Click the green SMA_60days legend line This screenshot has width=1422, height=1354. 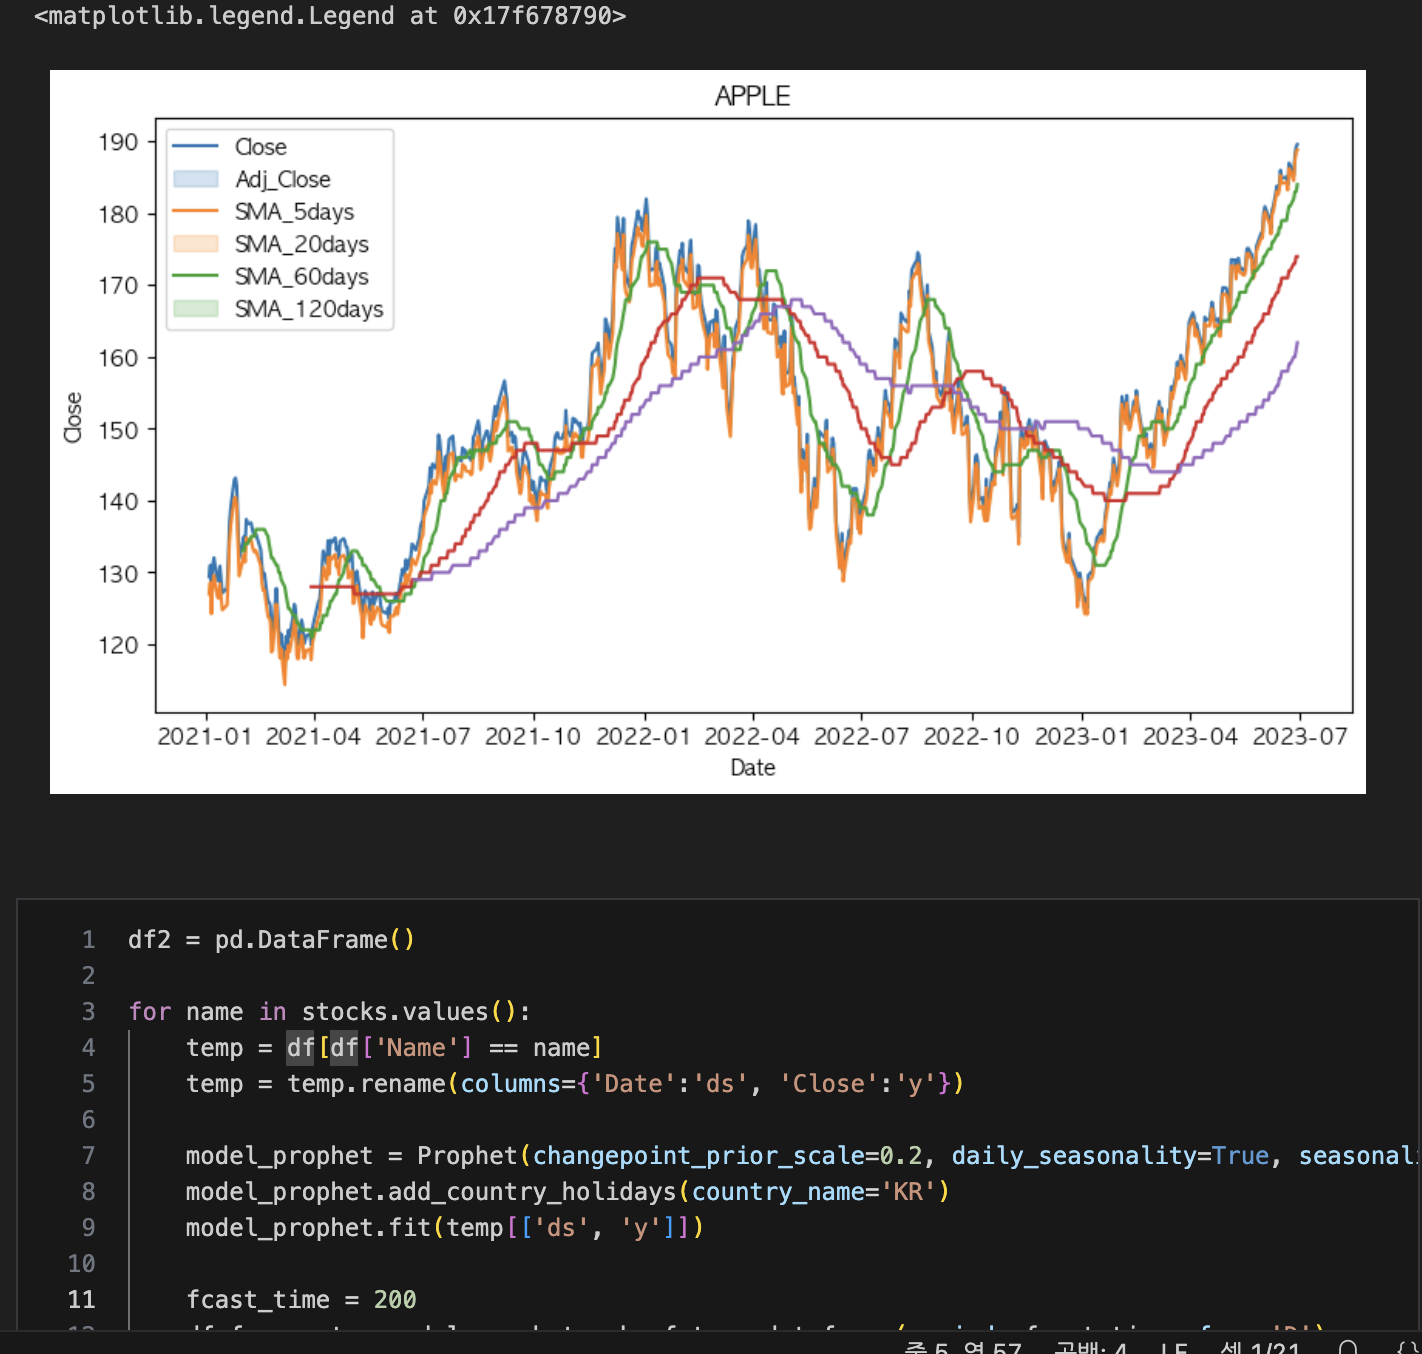pos(196,275)
